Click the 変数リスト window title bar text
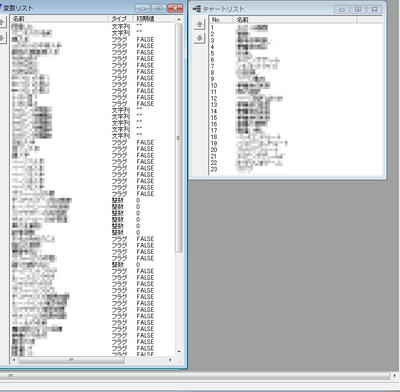The height and width of the screenshot is (392, 400). pyautogui.click(x=18, y=8)
